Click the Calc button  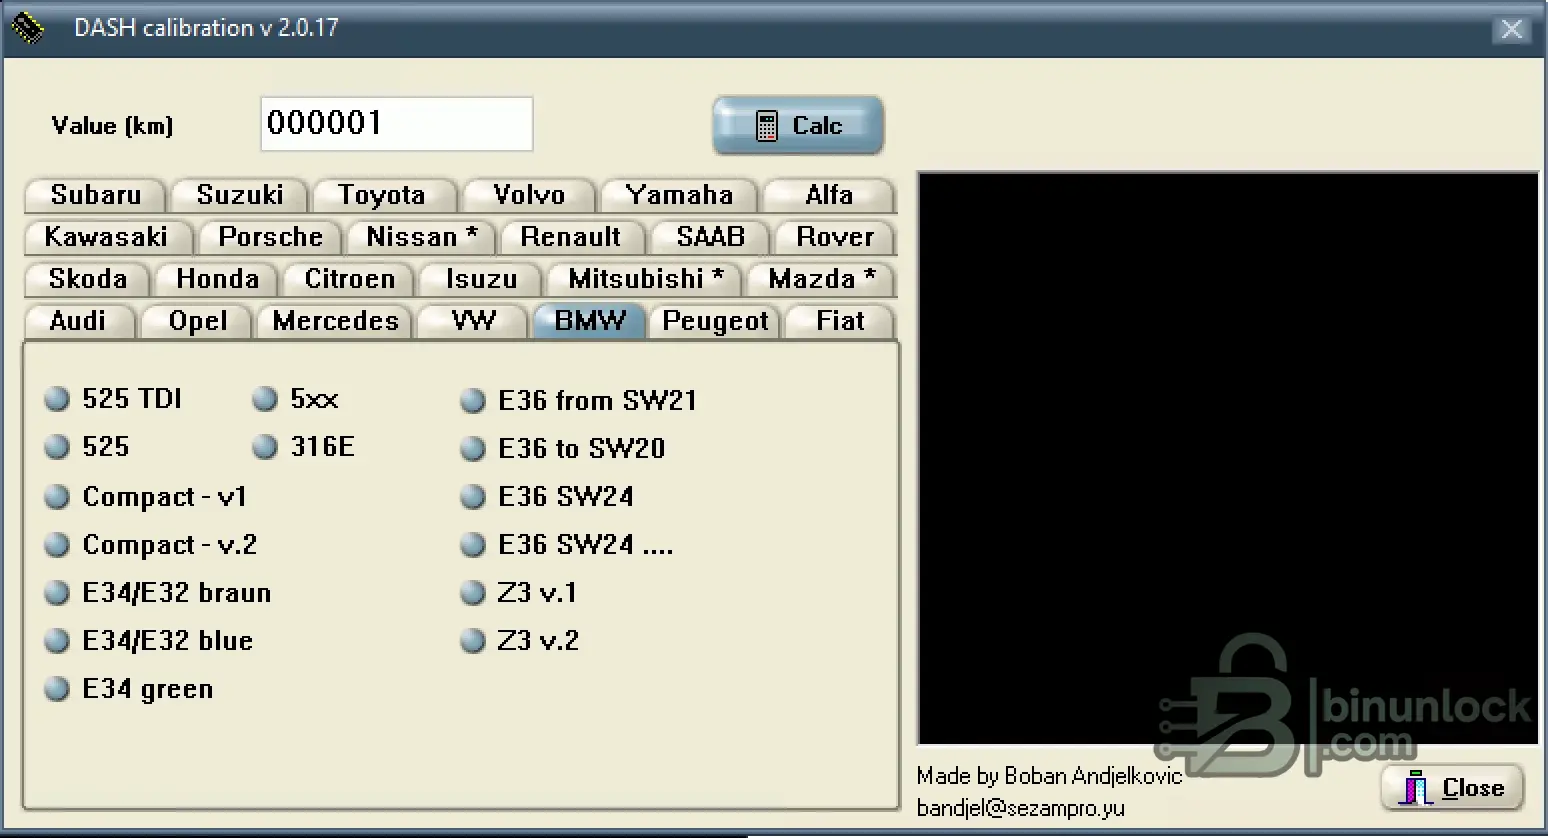(x=798, y=126)
